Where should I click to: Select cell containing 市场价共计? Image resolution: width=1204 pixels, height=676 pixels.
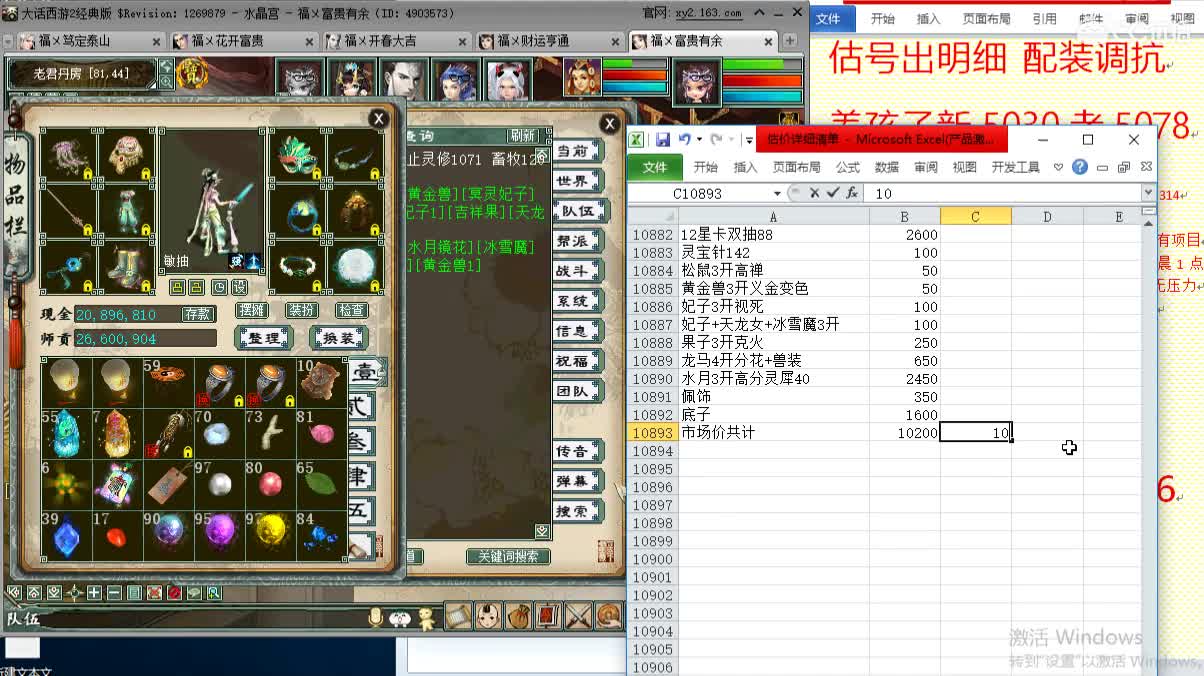pos(773,433)
